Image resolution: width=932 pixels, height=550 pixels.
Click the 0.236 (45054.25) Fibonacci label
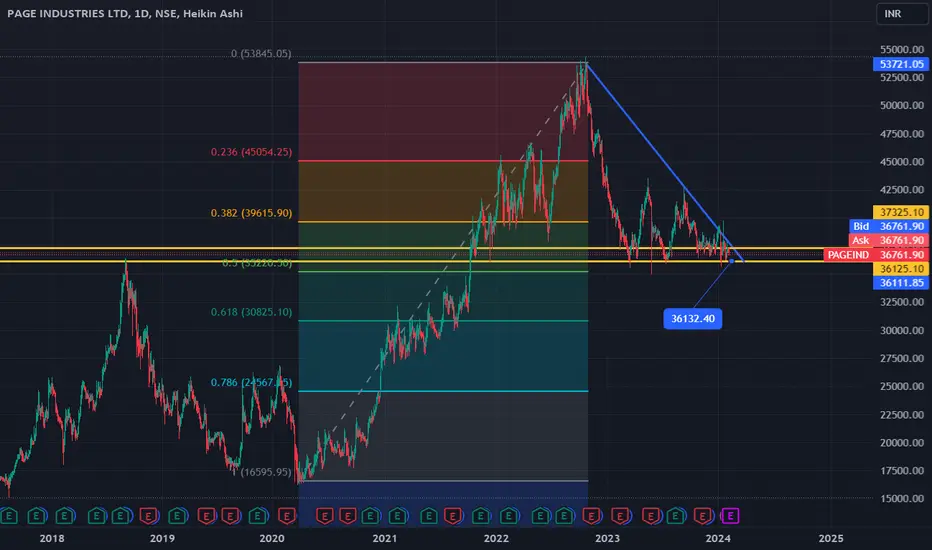click(x=251, y=152)
